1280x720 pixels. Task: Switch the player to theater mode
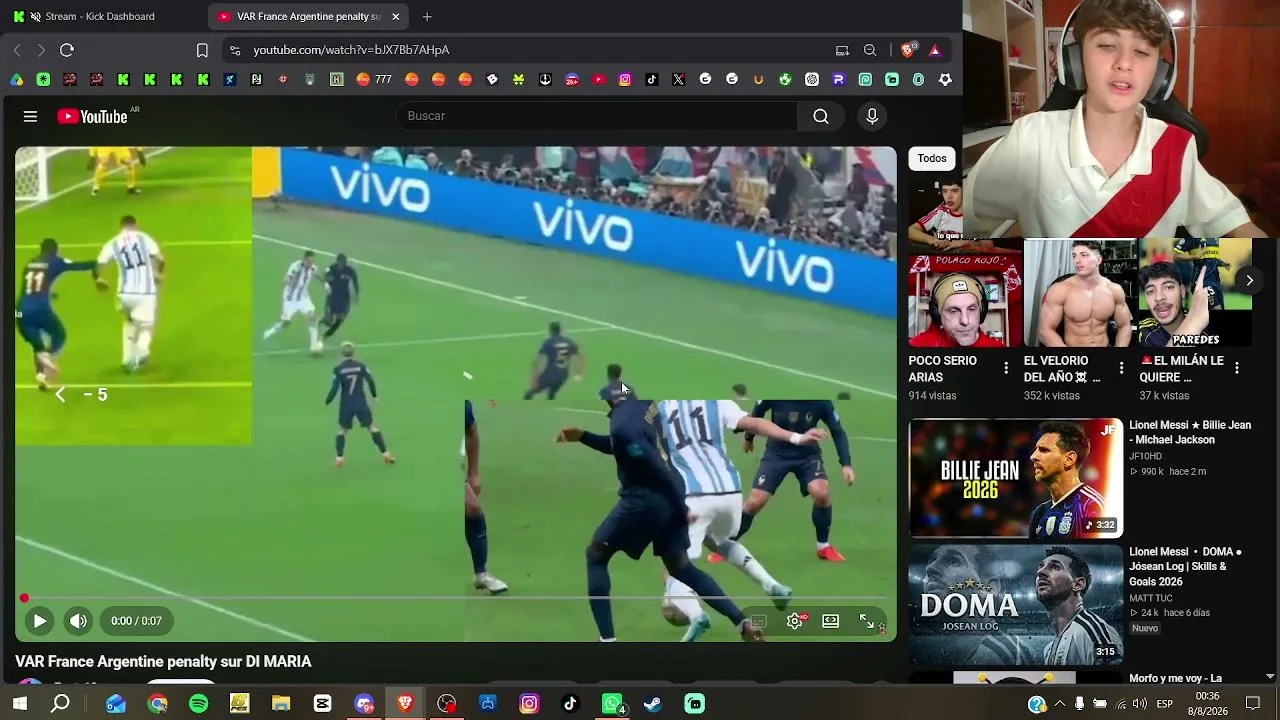831,621
